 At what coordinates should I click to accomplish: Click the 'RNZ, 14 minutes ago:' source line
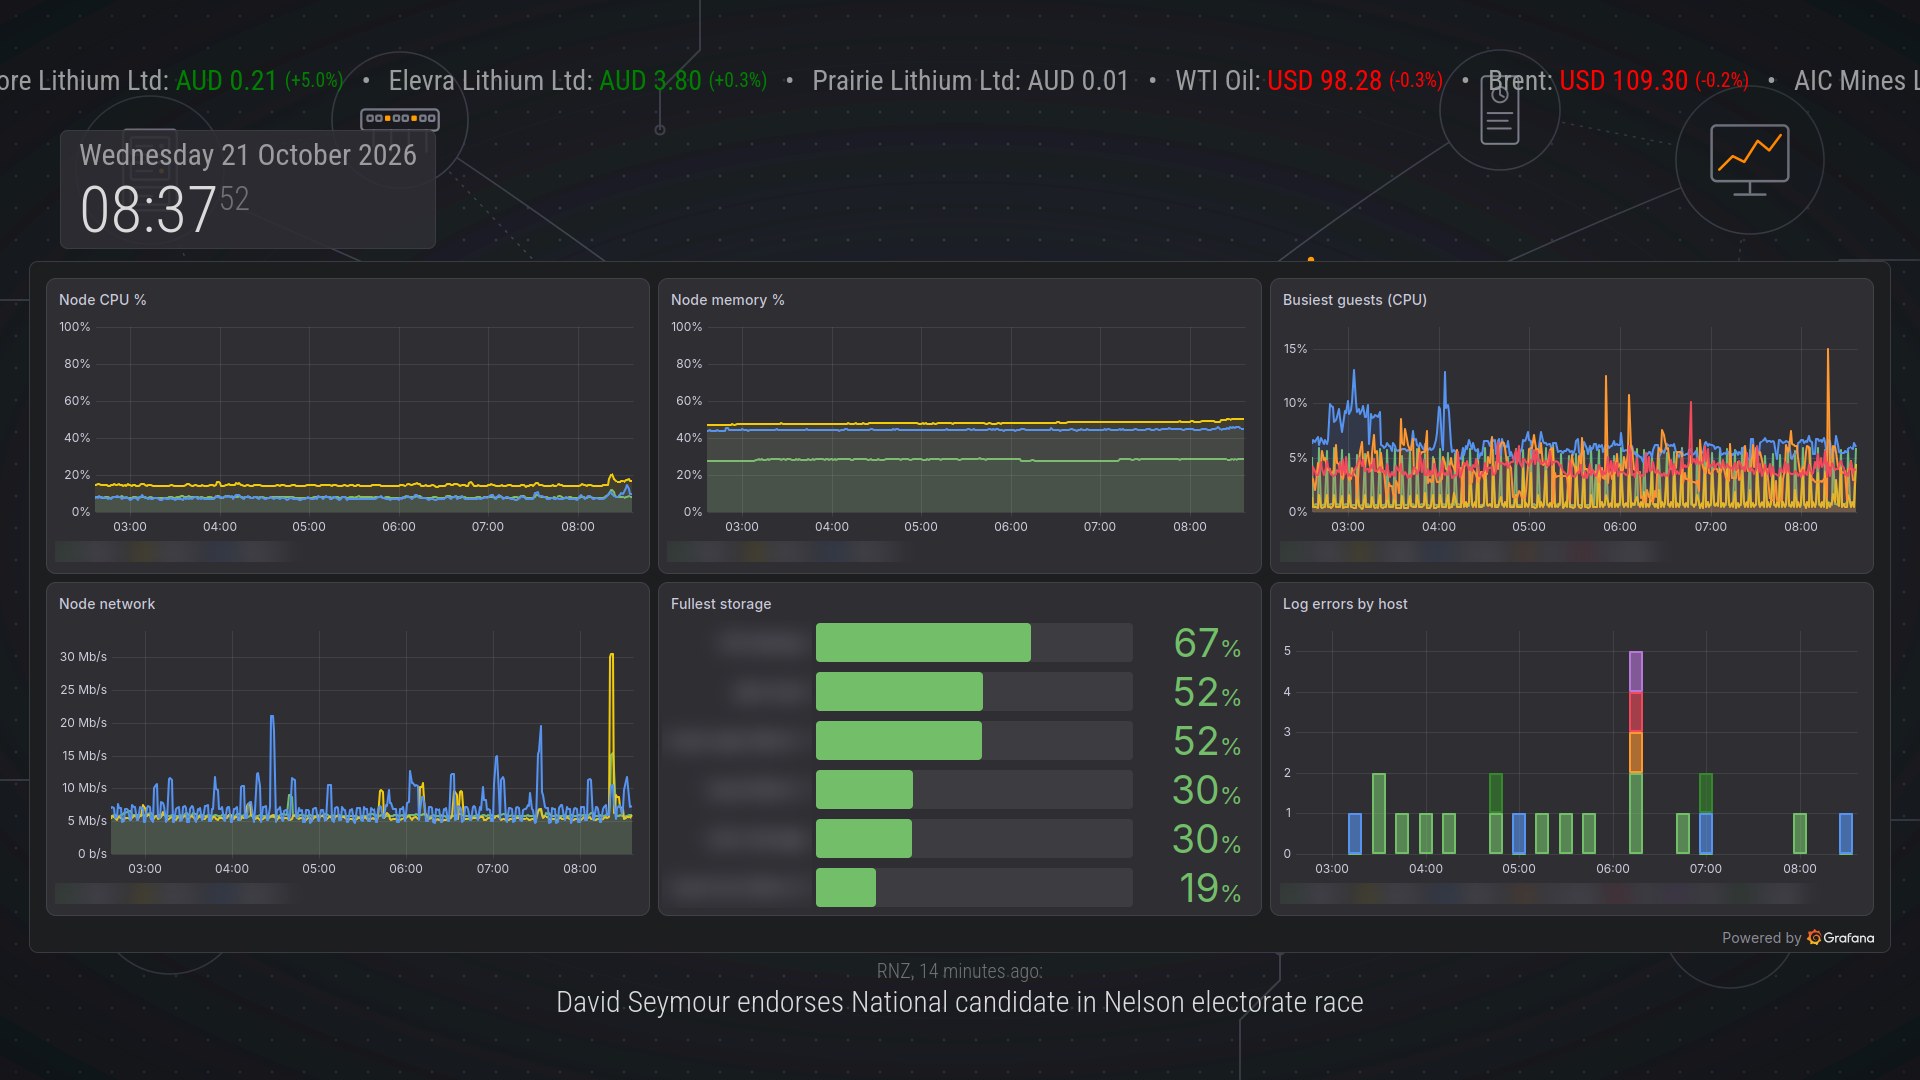point(960,971)
